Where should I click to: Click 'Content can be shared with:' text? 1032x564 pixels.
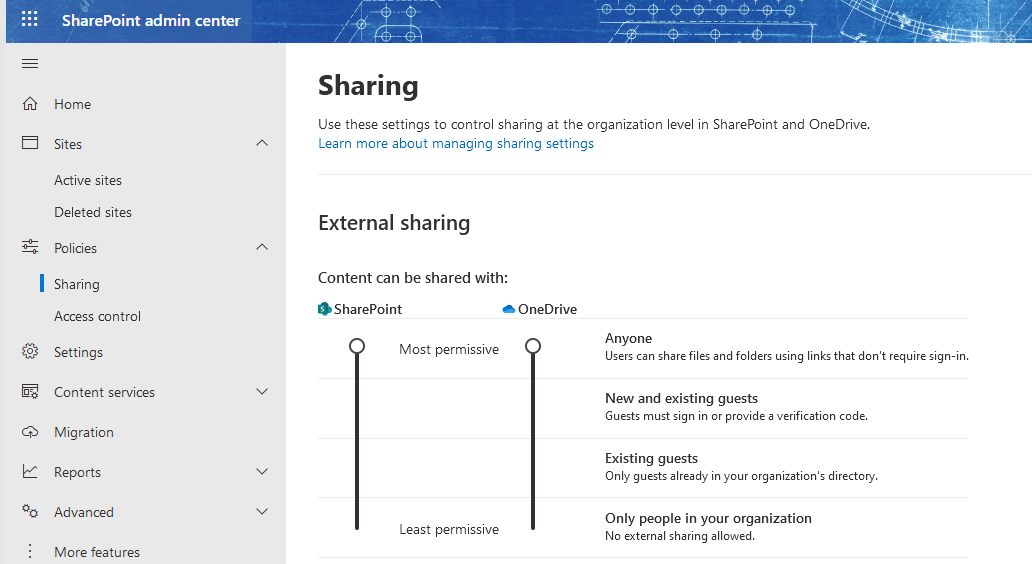[x=413, y=278]
